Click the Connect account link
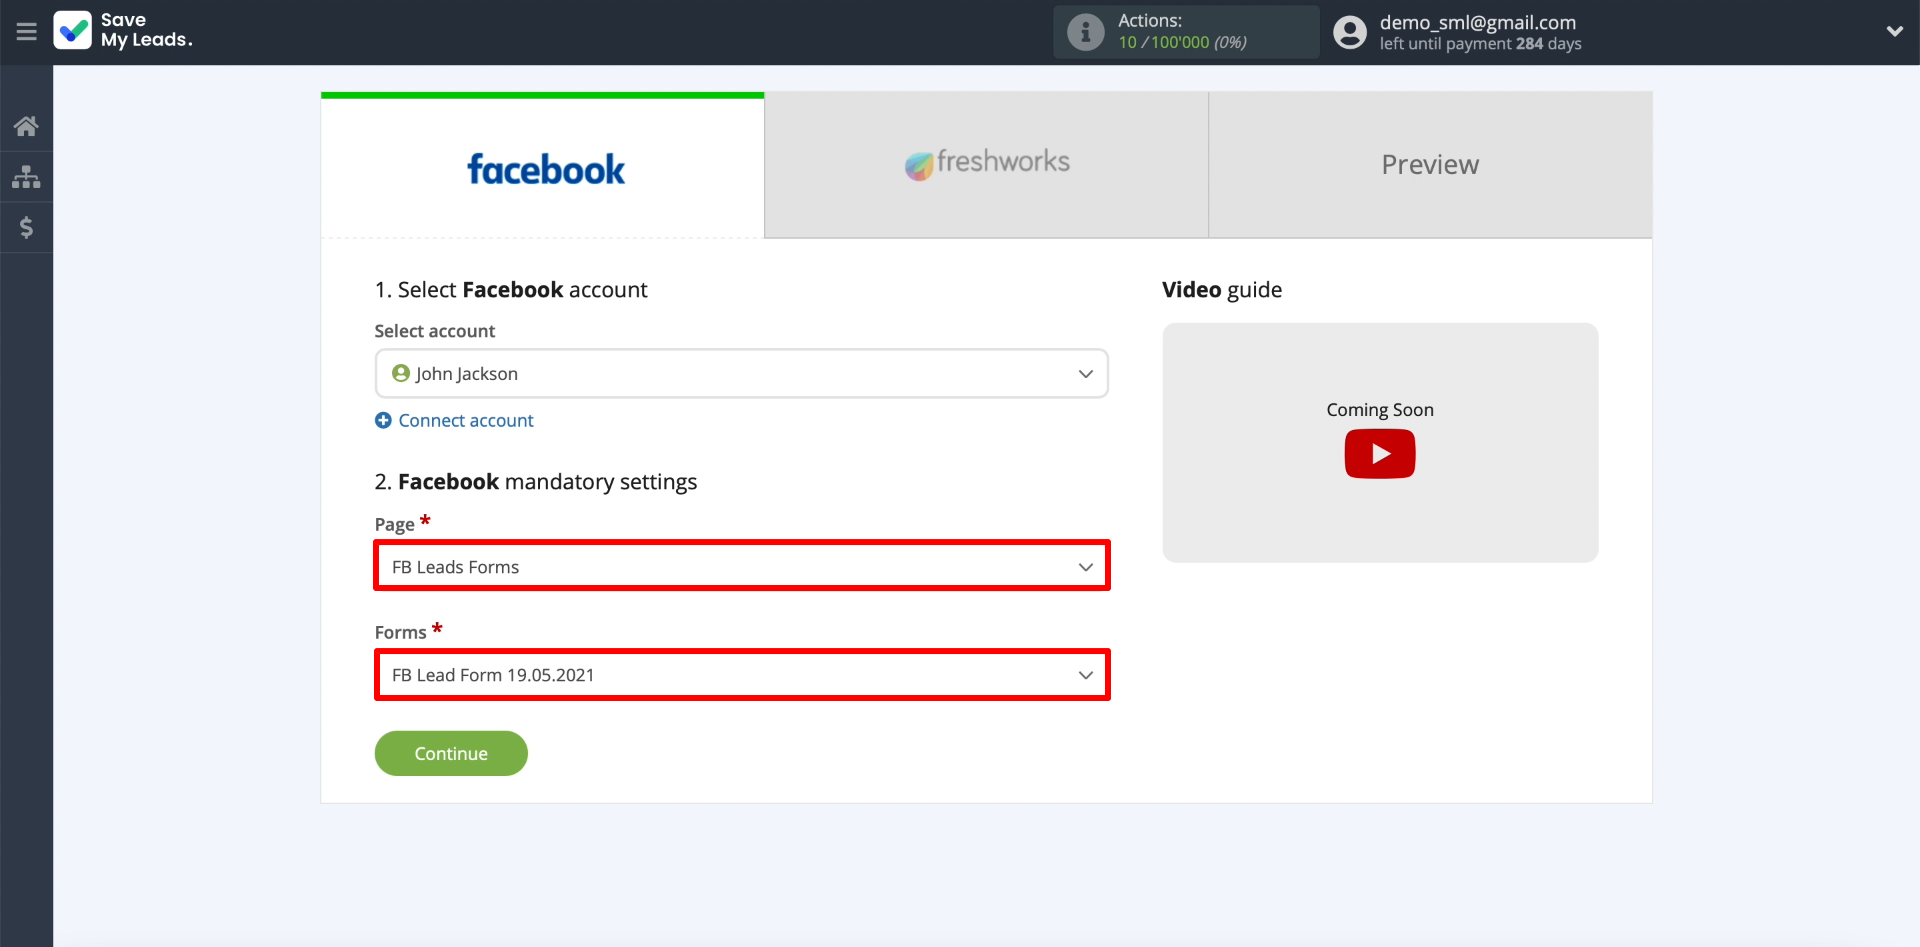This screenshot has width=1920, height=947. pos(466,421)
